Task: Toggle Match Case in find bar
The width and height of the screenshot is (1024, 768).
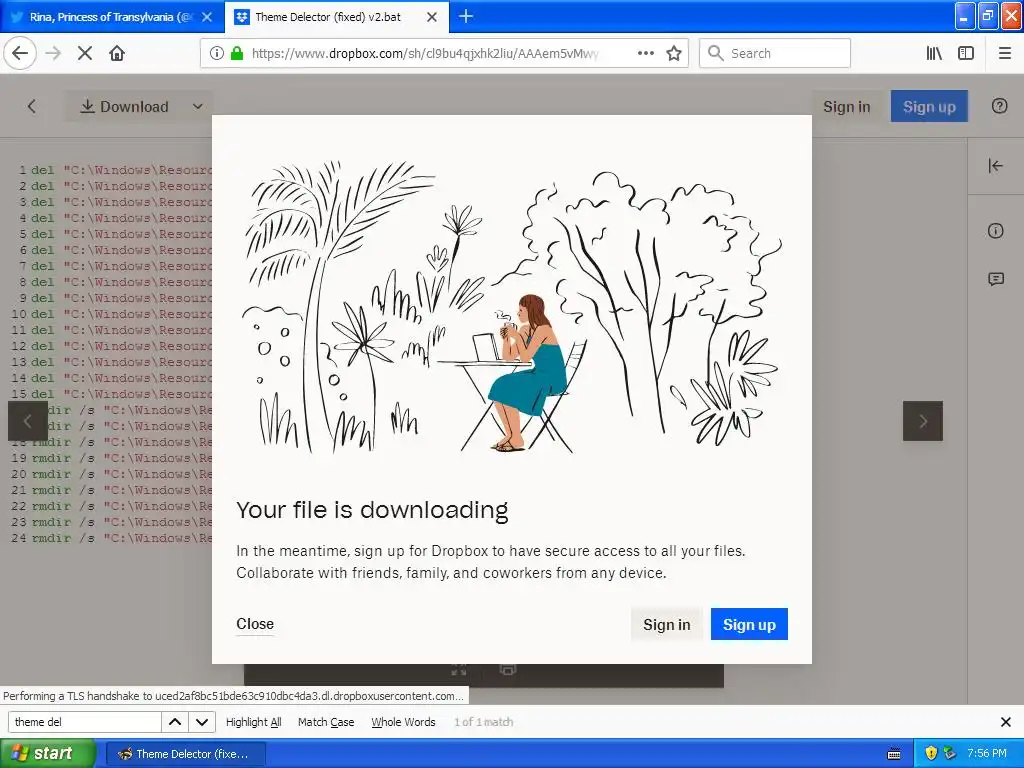Action: (x=326, y=722)
